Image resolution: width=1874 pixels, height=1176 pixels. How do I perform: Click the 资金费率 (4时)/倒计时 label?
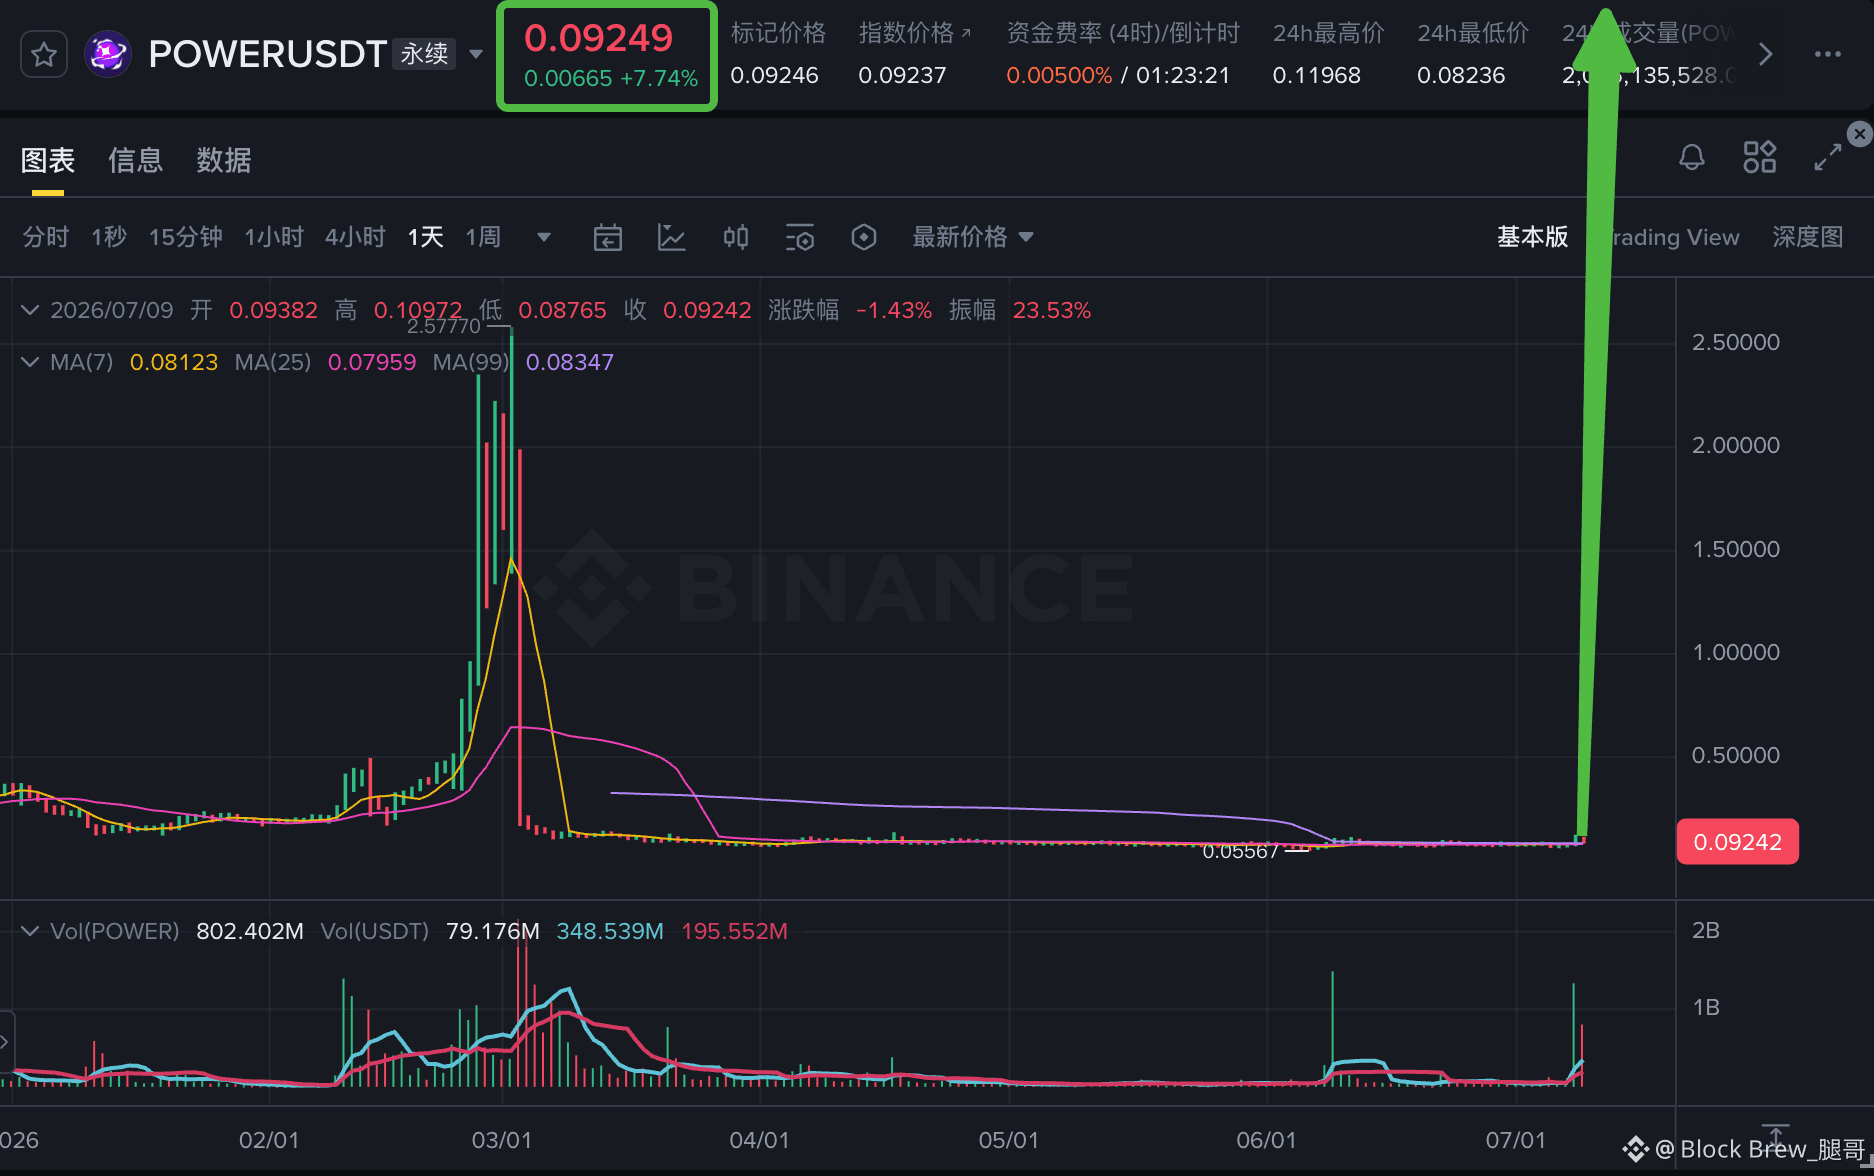(1123, 33)
